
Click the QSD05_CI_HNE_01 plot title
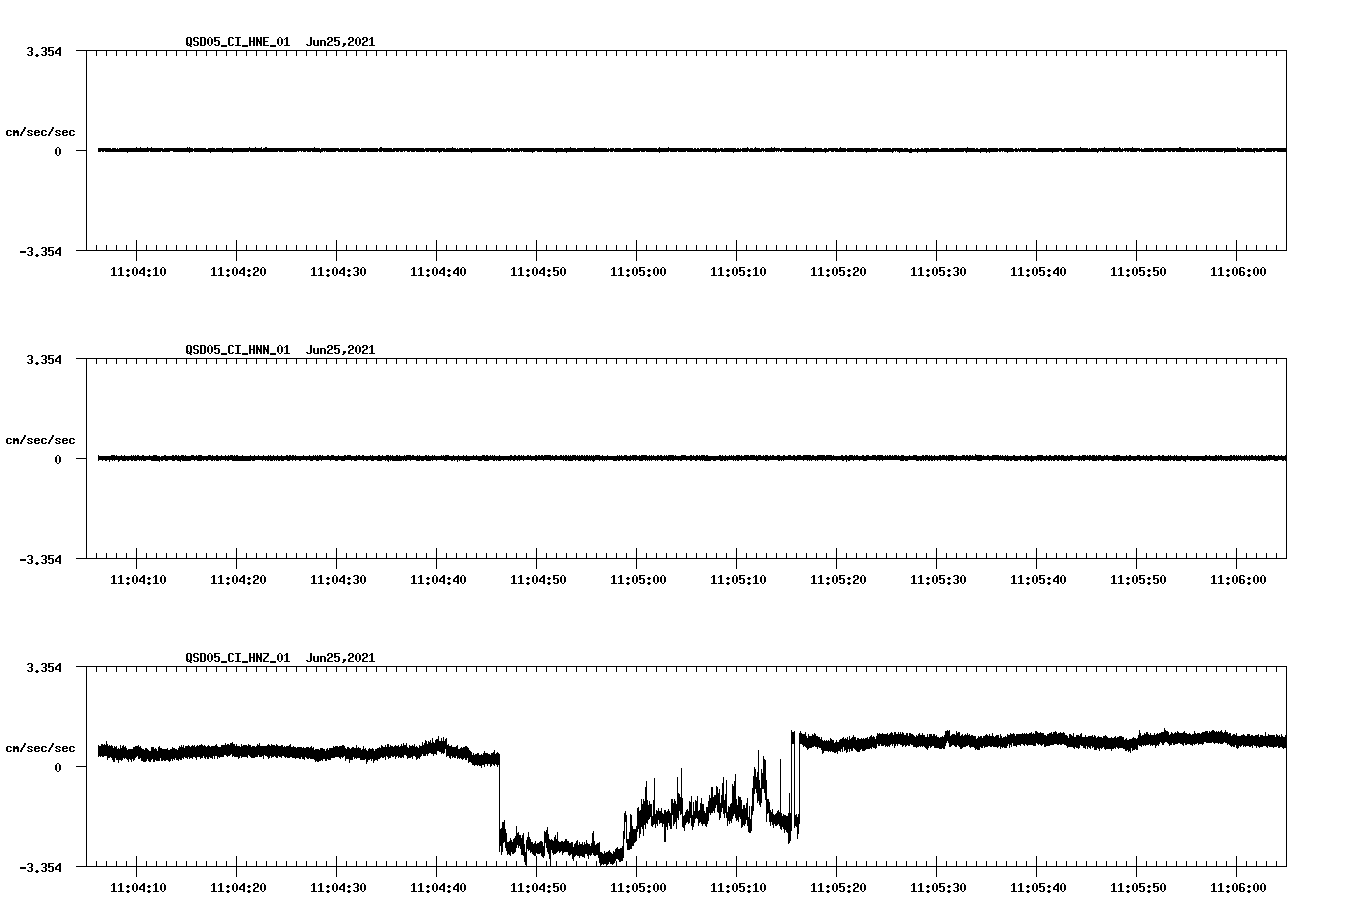[238, 42]
